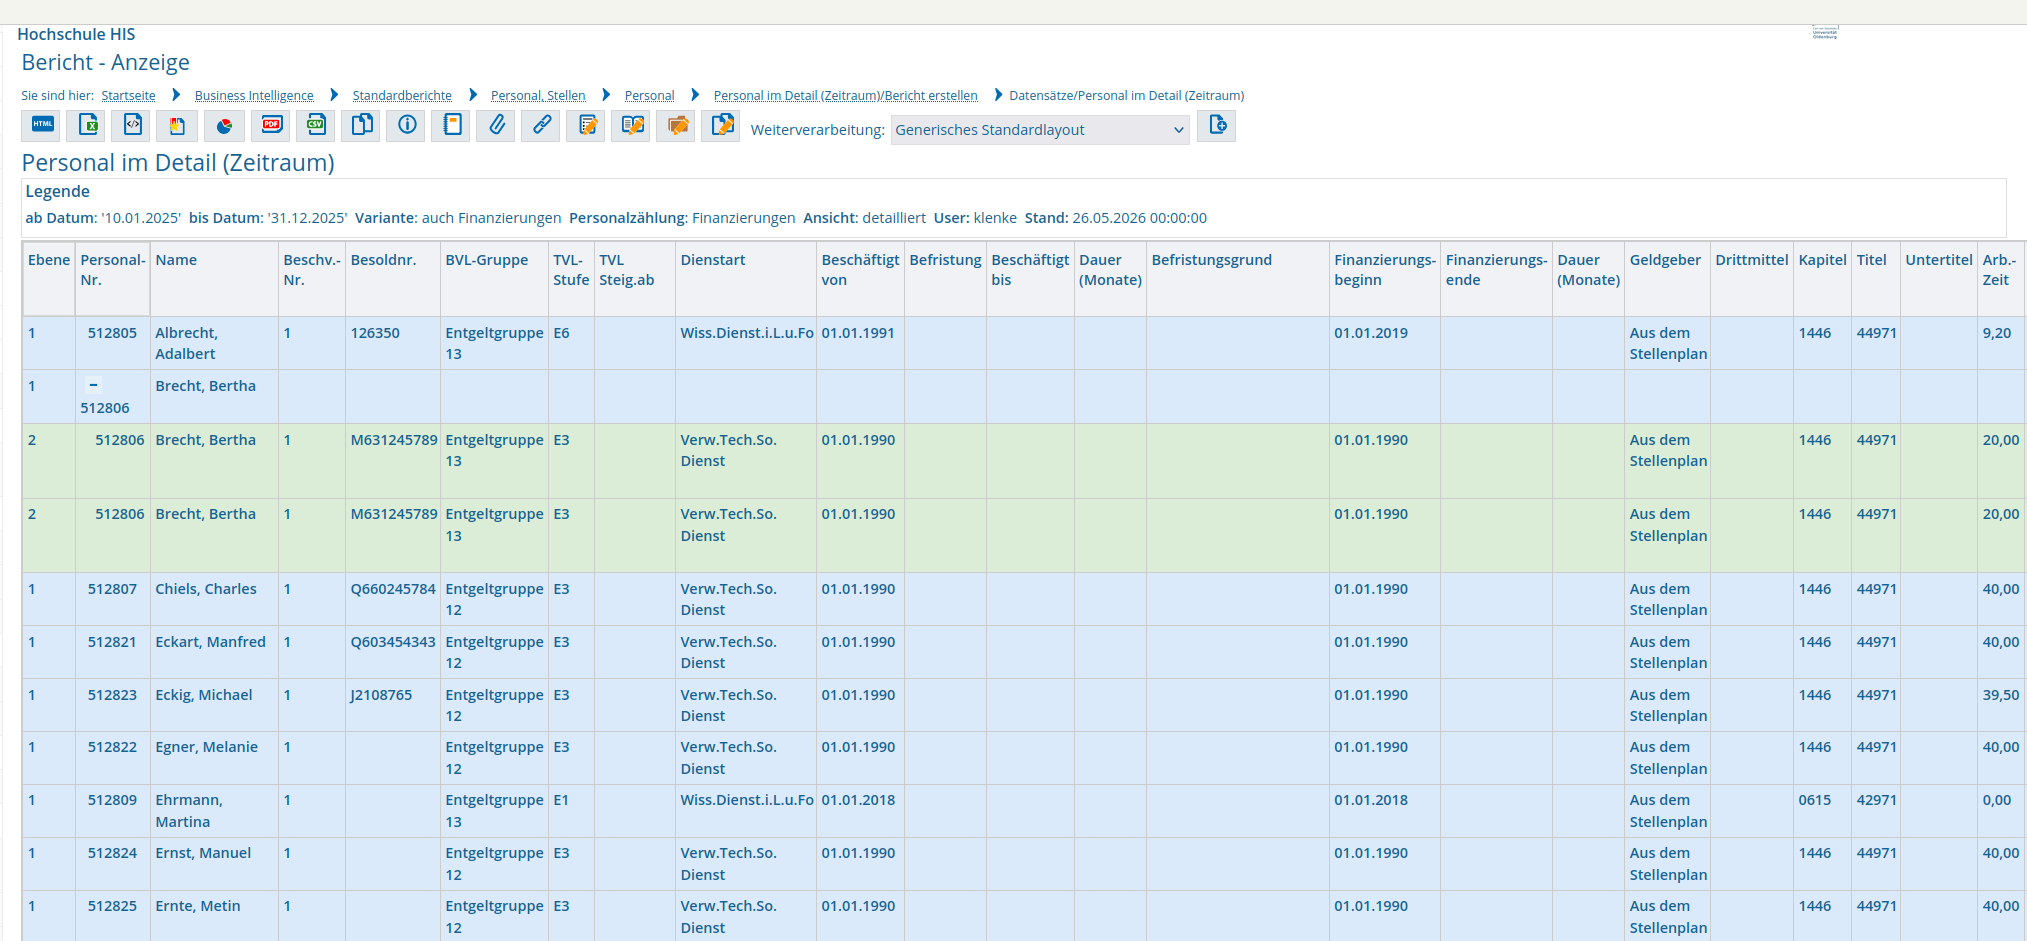The height and width of the screenshot is (941, 2027).
Task: Select Titel value 42971
Action: [x=1876, y=800]
